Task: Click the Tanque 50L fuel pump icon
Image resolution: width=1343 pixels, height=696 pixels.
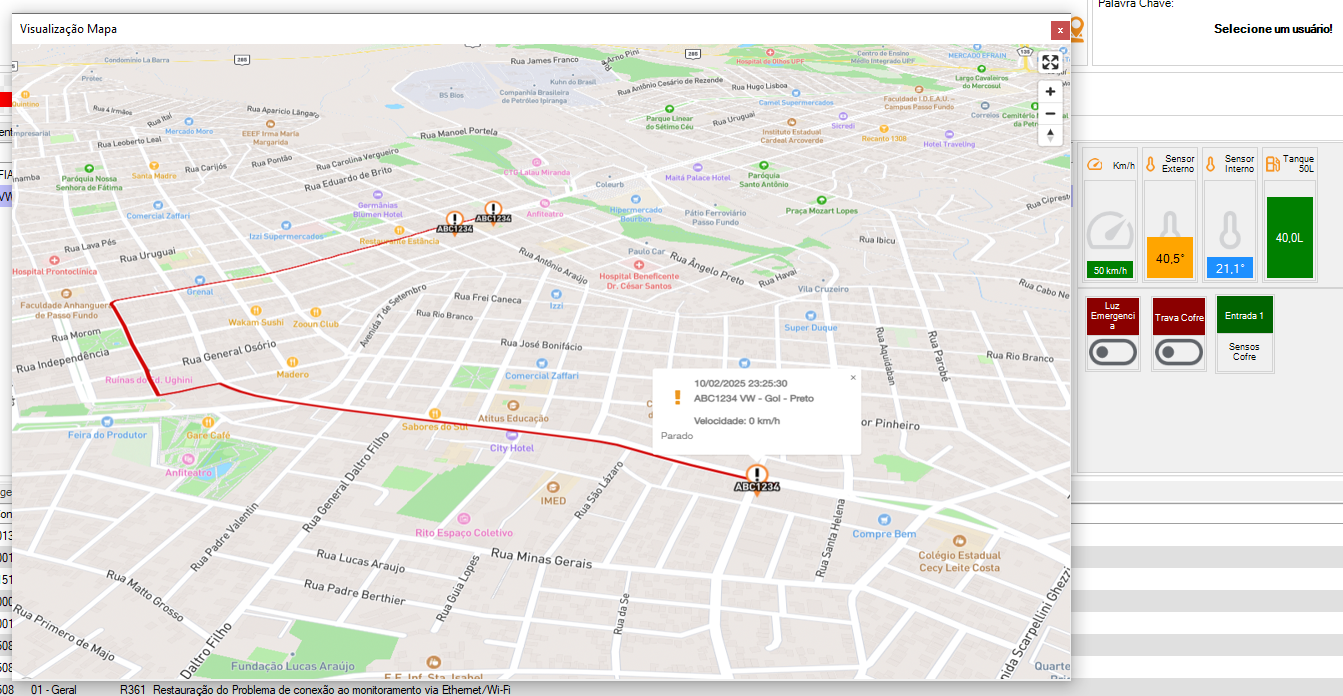Action: [x=1273, y=164]
